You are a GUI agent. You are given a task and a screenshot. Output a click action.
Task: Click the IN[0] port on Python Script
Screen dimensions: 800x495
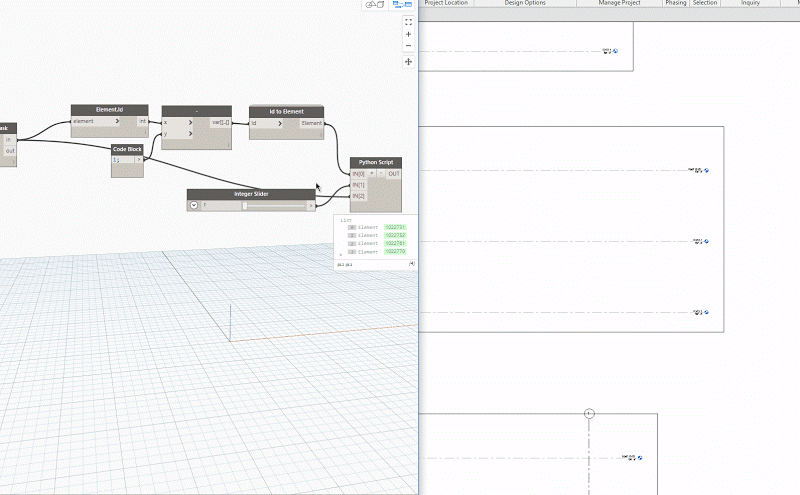pos(359,174)
